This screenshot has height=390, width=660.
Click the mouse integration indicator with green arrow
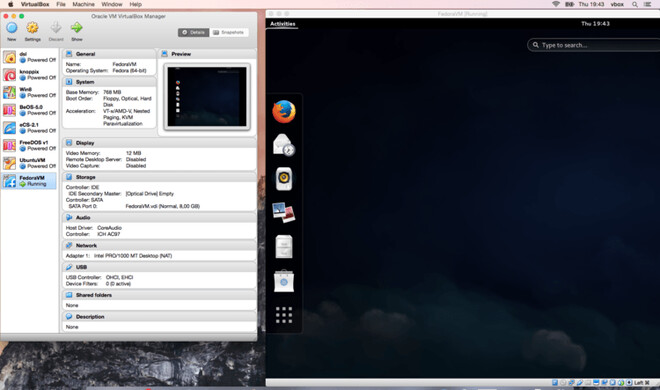coord(621,382)
